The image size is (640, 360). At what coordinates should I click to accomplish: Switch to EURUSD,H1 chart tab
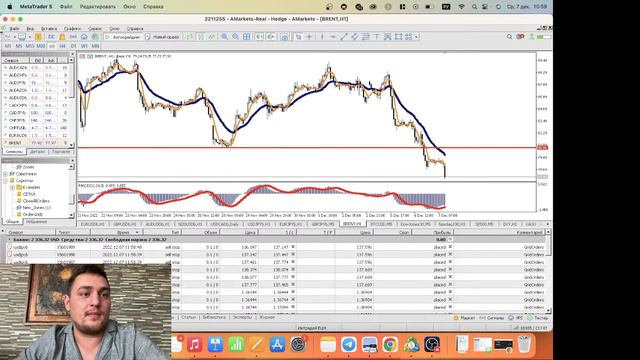(x=92, y=224)
